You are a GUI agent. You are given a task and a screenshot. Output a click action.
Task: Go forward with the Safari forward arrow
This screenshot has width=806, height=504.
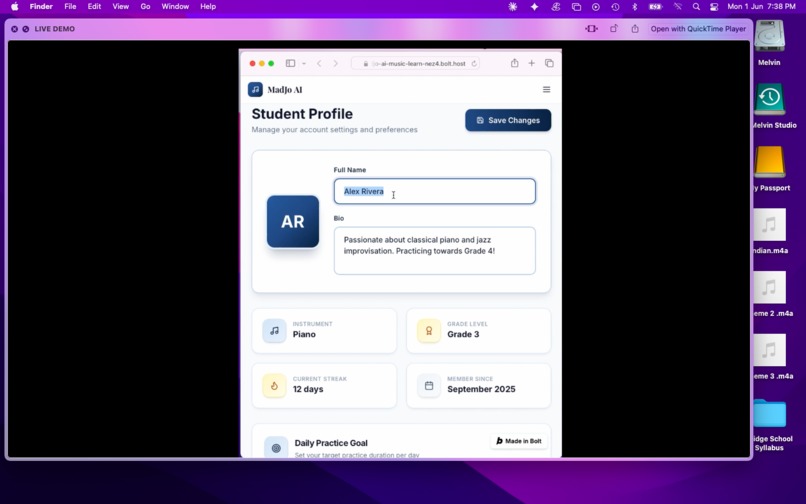tap(336, 63)
